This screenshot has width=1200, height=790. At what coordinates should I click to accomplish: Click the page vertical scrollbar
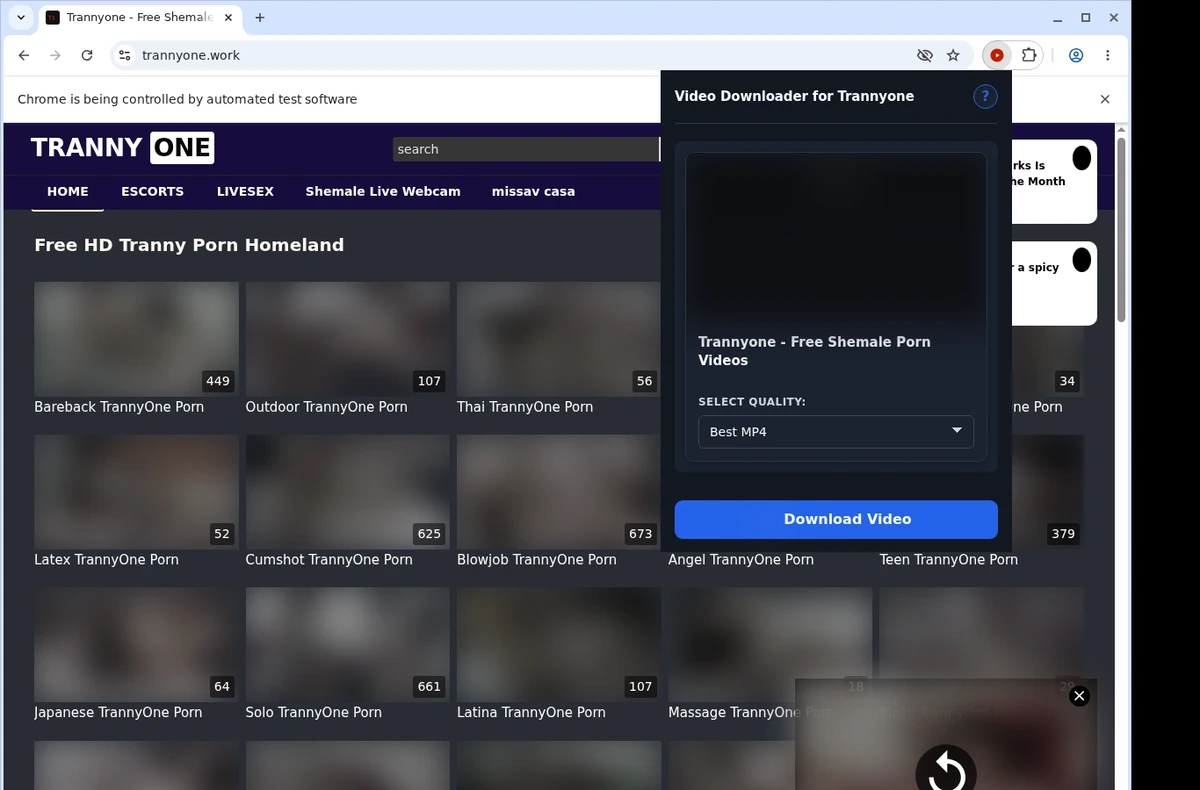point(1121,230)
